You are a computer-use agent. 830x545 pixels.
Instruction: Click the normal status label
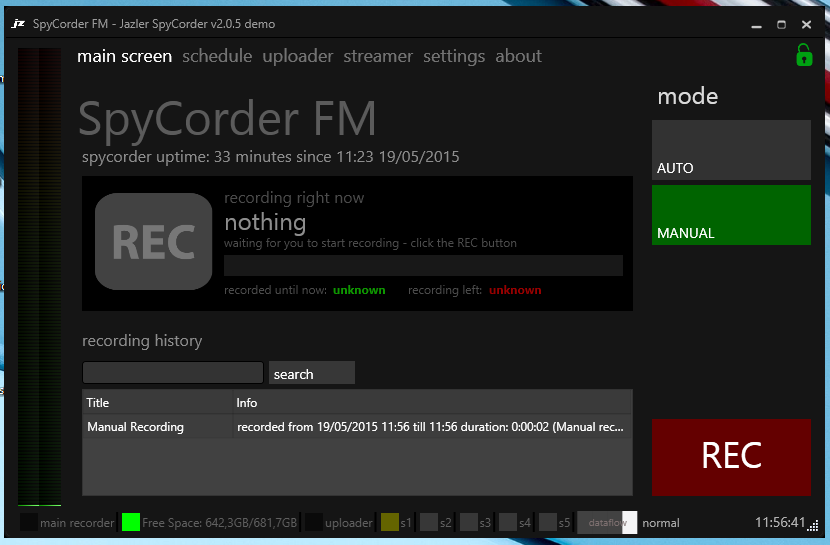661,523
